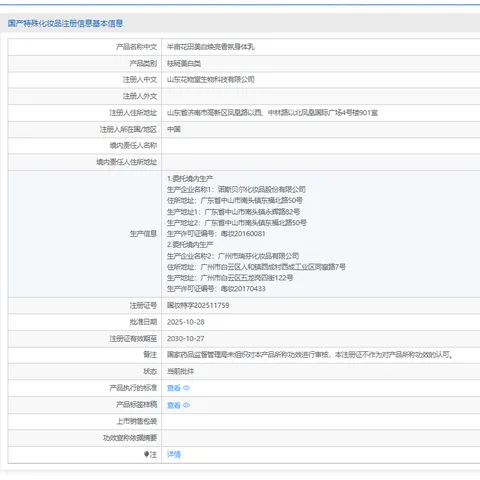This screenshot has height=480, width=480.
Task: Click the 产品执行的标准 label
Action: tap(133, 388)
